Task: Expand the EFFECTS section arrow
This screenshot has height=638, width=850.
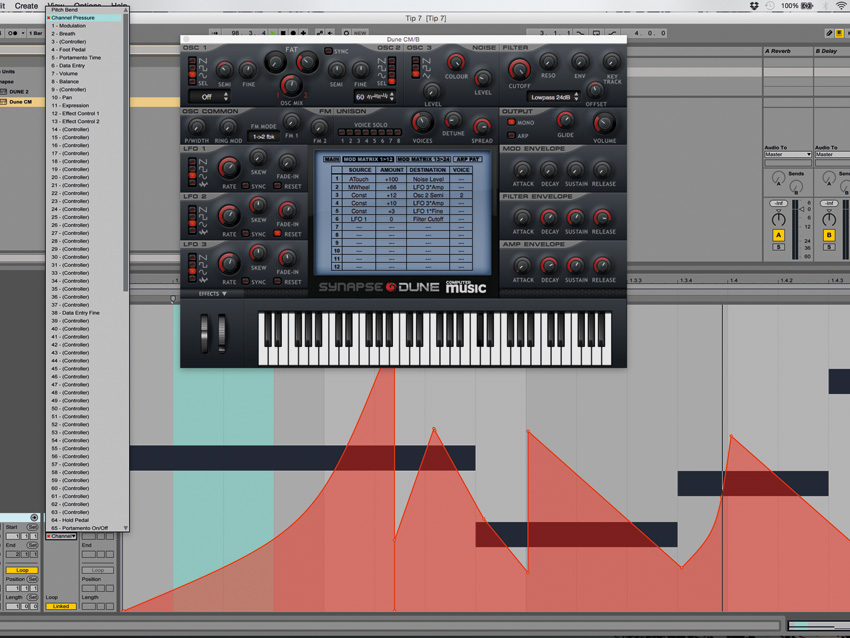Action: [x=224, y=294]
